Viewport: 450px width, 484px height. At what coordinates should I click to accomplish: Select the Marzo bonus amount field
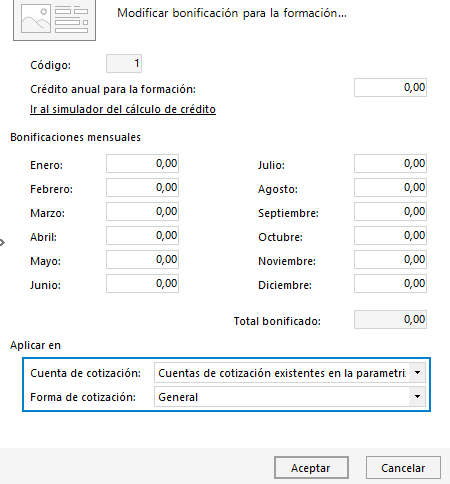pyautogui.click(x=142, y=211)
